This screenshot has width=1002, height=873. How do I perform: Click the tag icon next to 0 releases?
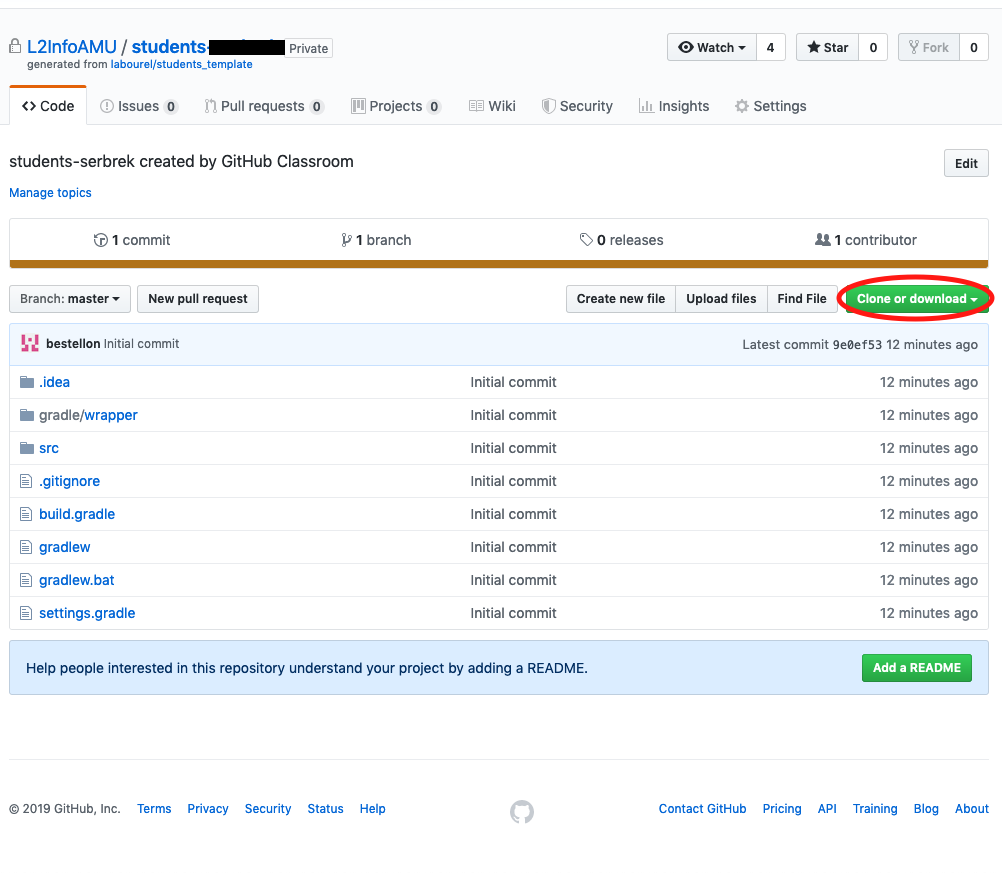(x=586, y=240)
